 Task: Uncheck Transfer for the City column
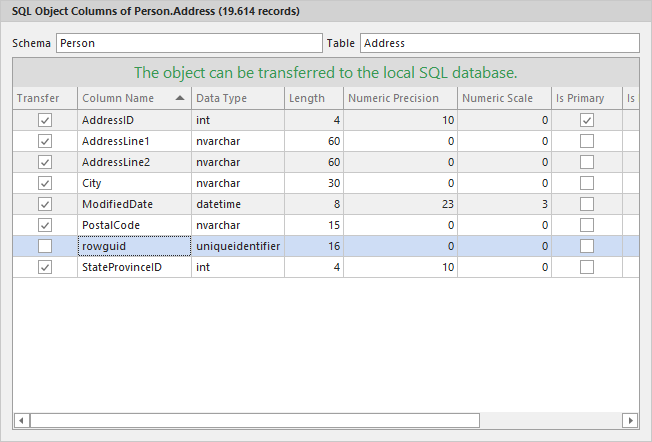(x=45, y=183)
